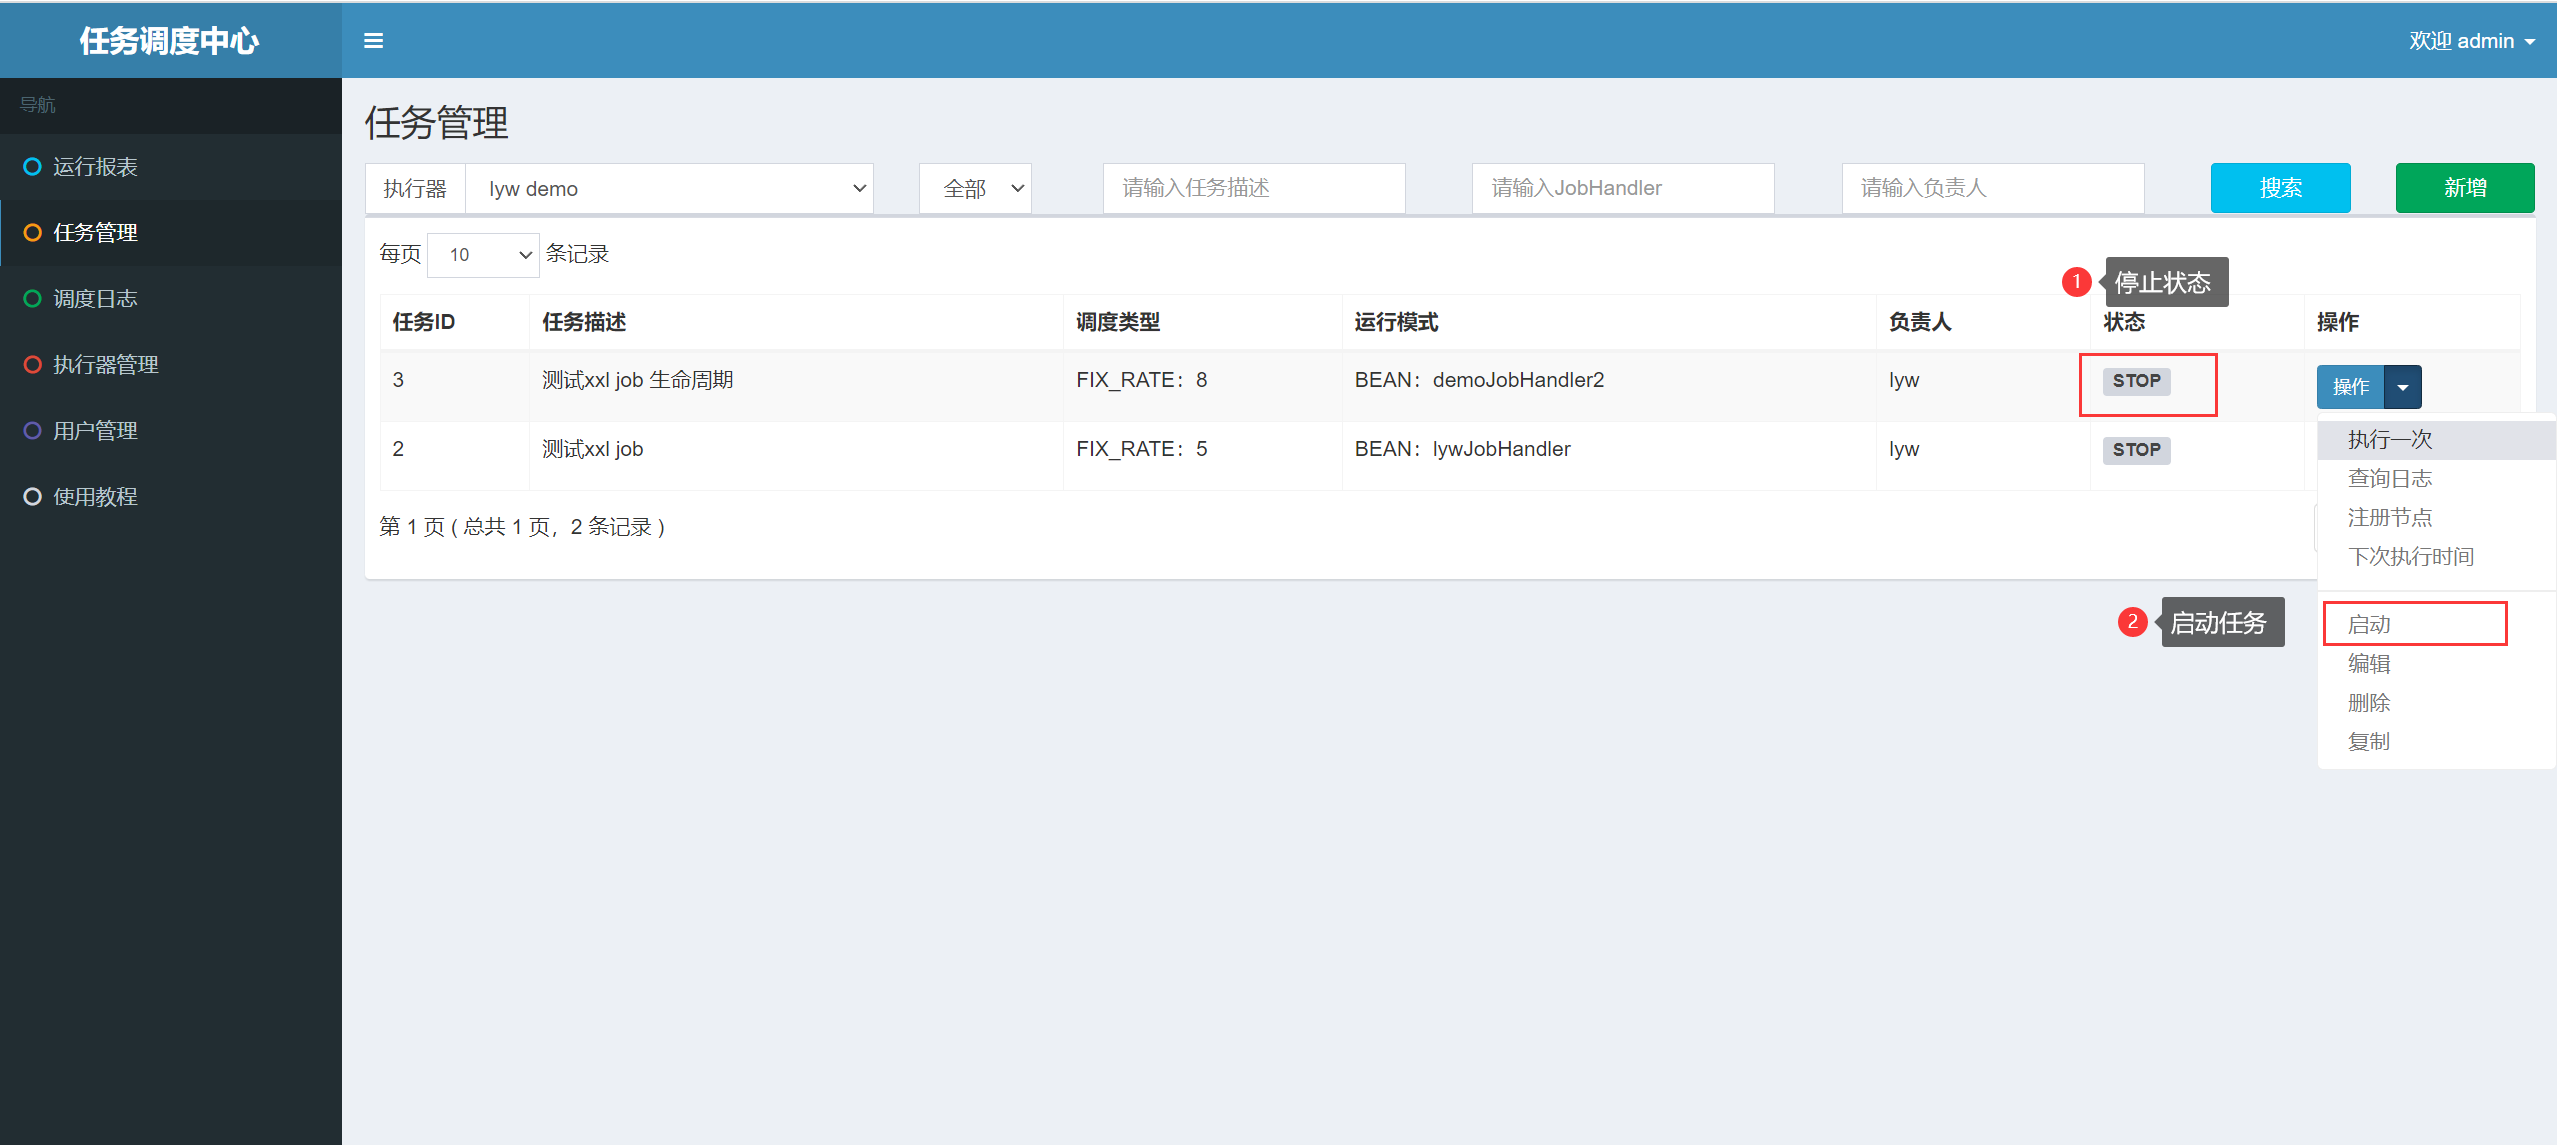2557x1145 pixels.
Task: Click the 用户管理 circle icon in sidebar
Action: 32,431
